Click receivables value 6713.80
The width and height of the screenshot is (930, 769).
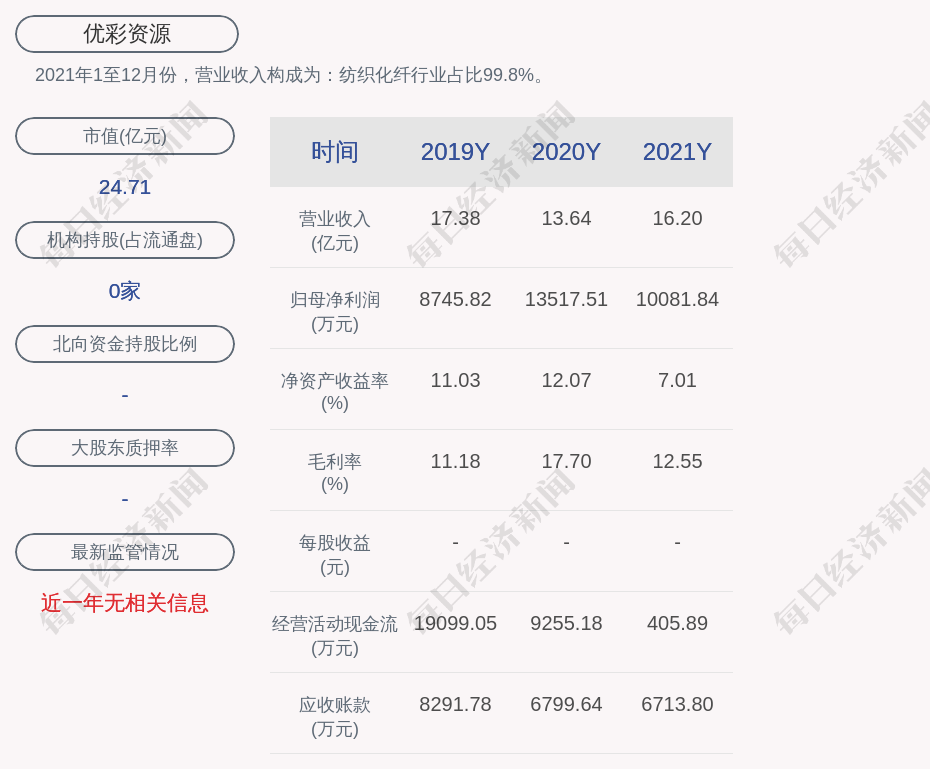pos(677,704)
